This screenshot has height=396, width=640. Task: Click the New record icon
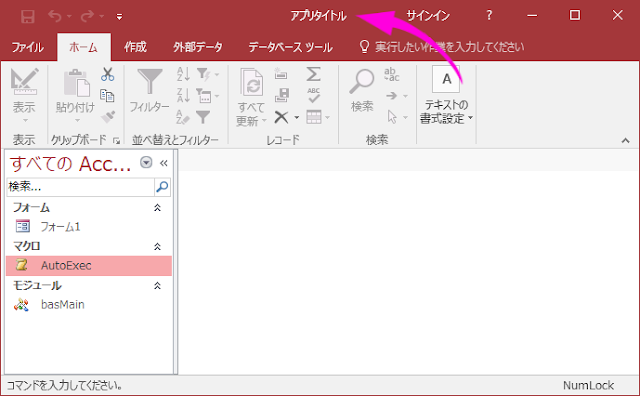(x=281, y=74)
